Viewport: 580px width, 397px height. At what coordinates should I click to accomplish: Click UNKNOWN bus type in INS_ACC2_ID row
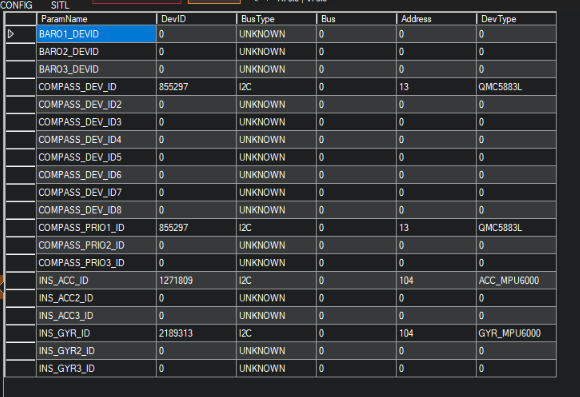coord(276,298)
